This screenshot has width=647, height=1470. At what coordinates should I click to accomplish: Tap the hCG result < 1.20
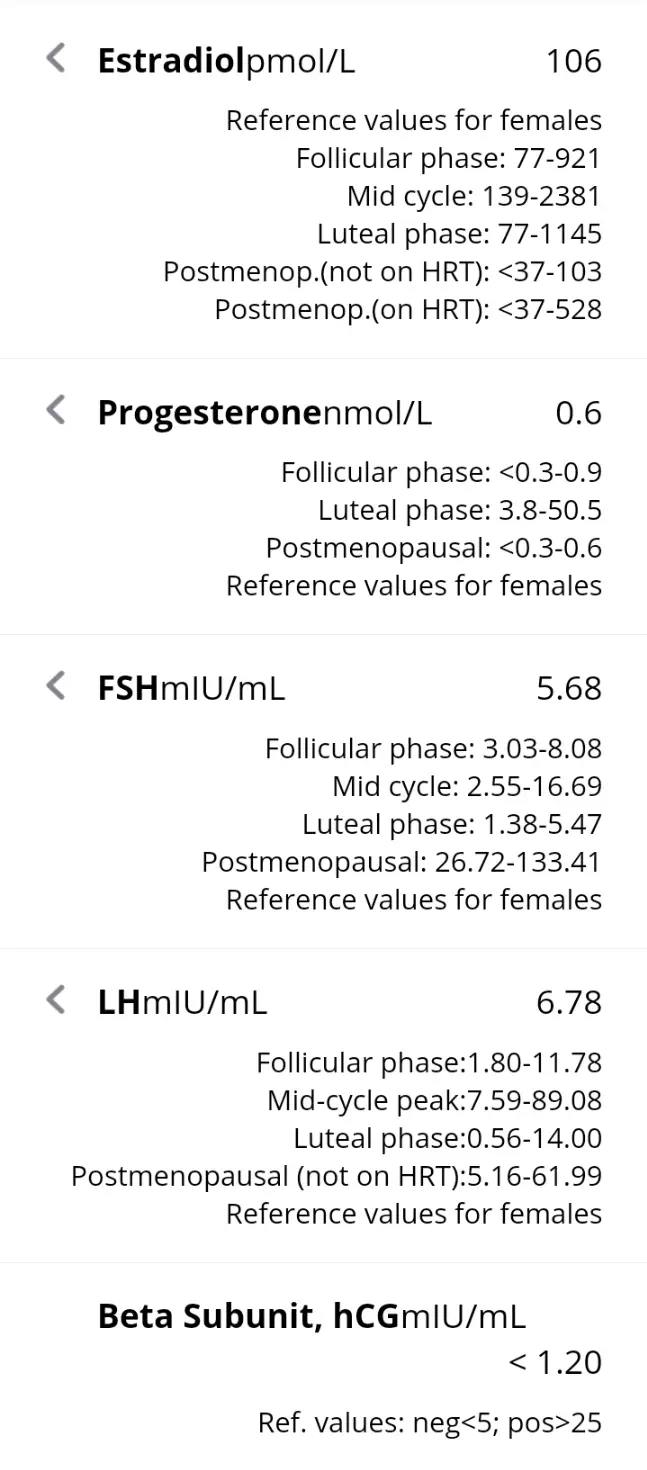tap(555, 1362)
